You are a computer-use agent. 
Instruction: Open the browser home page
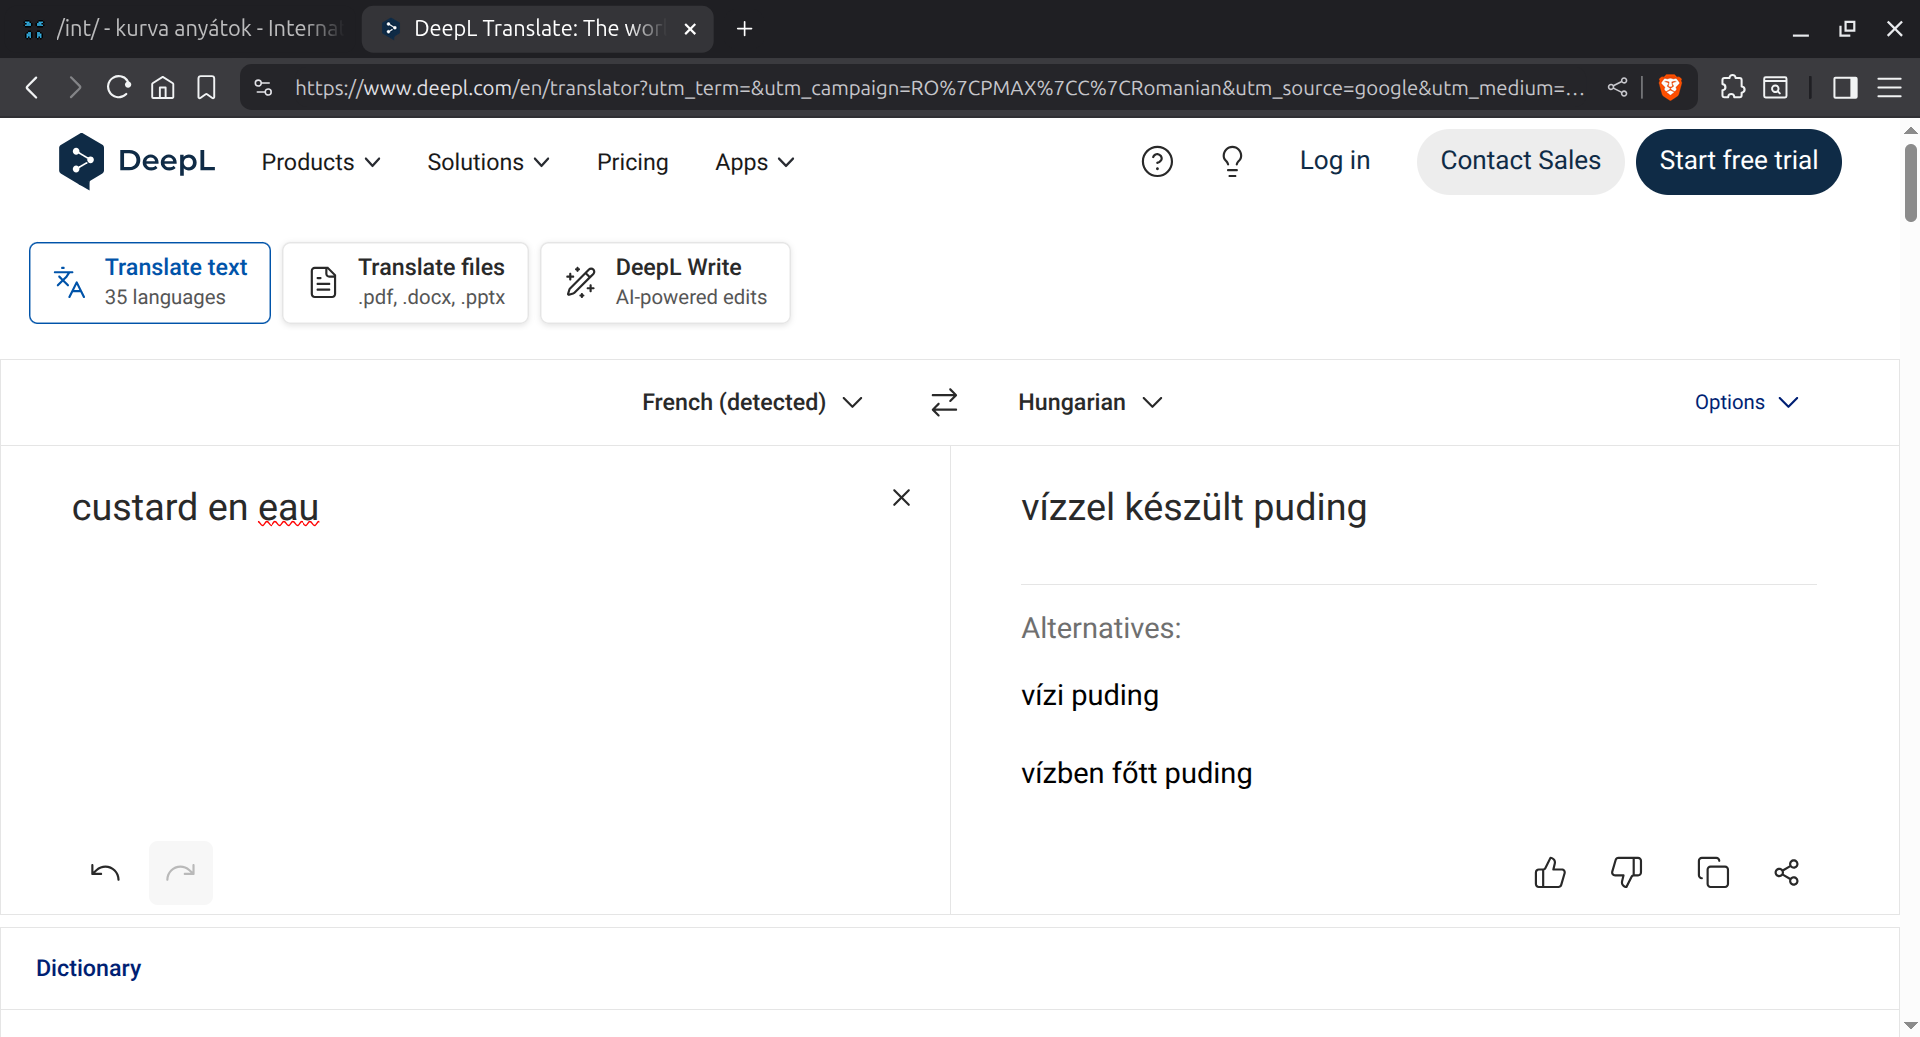coord(162,88)
